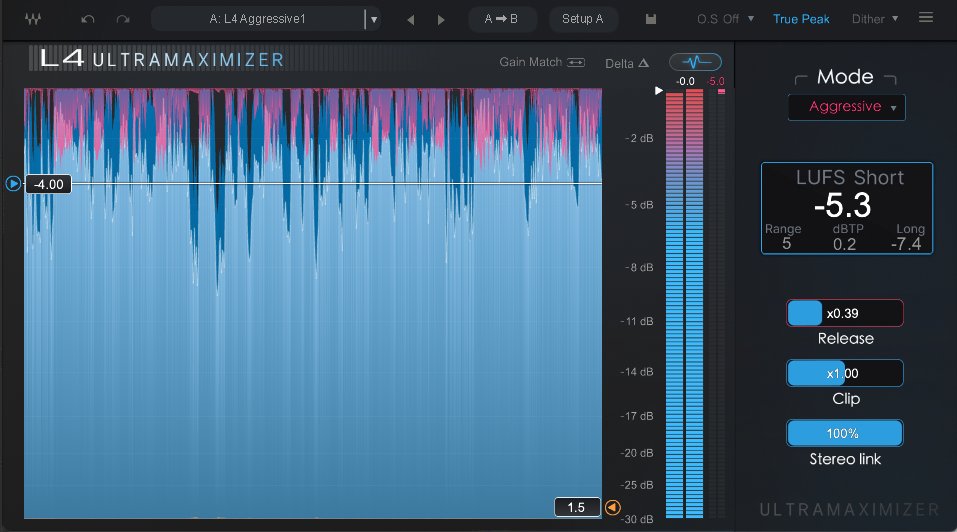Click the Mode label

pos(845,77)
